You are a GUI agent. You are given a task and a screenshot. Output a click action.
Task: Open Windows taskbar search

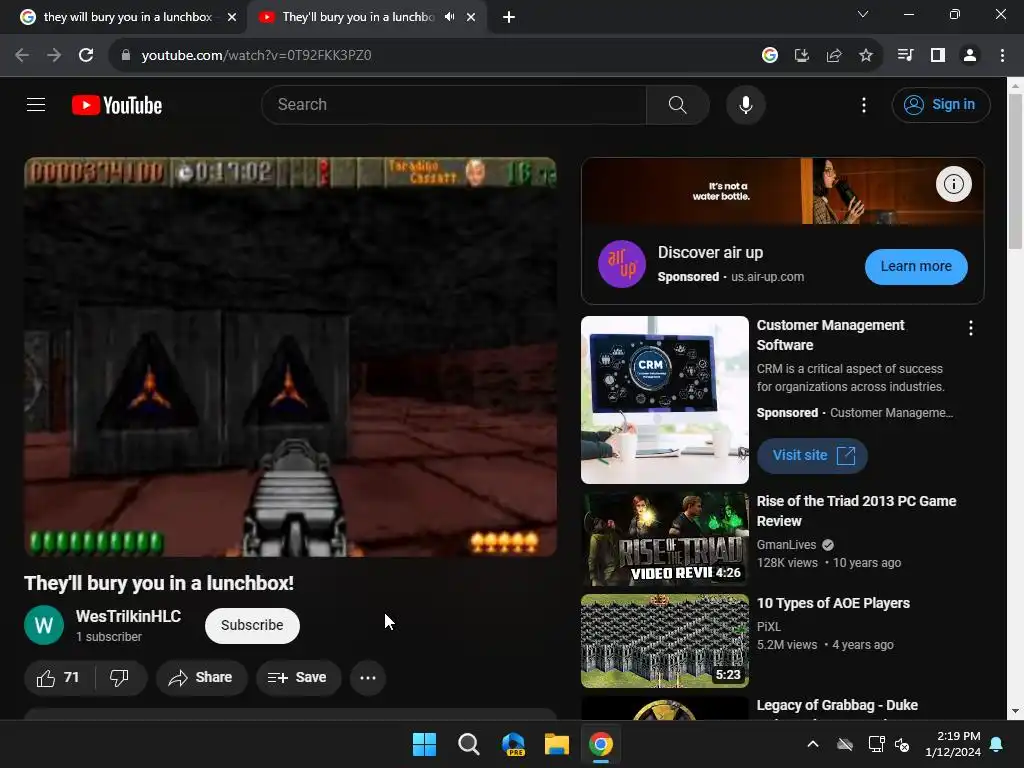[468, 744]
